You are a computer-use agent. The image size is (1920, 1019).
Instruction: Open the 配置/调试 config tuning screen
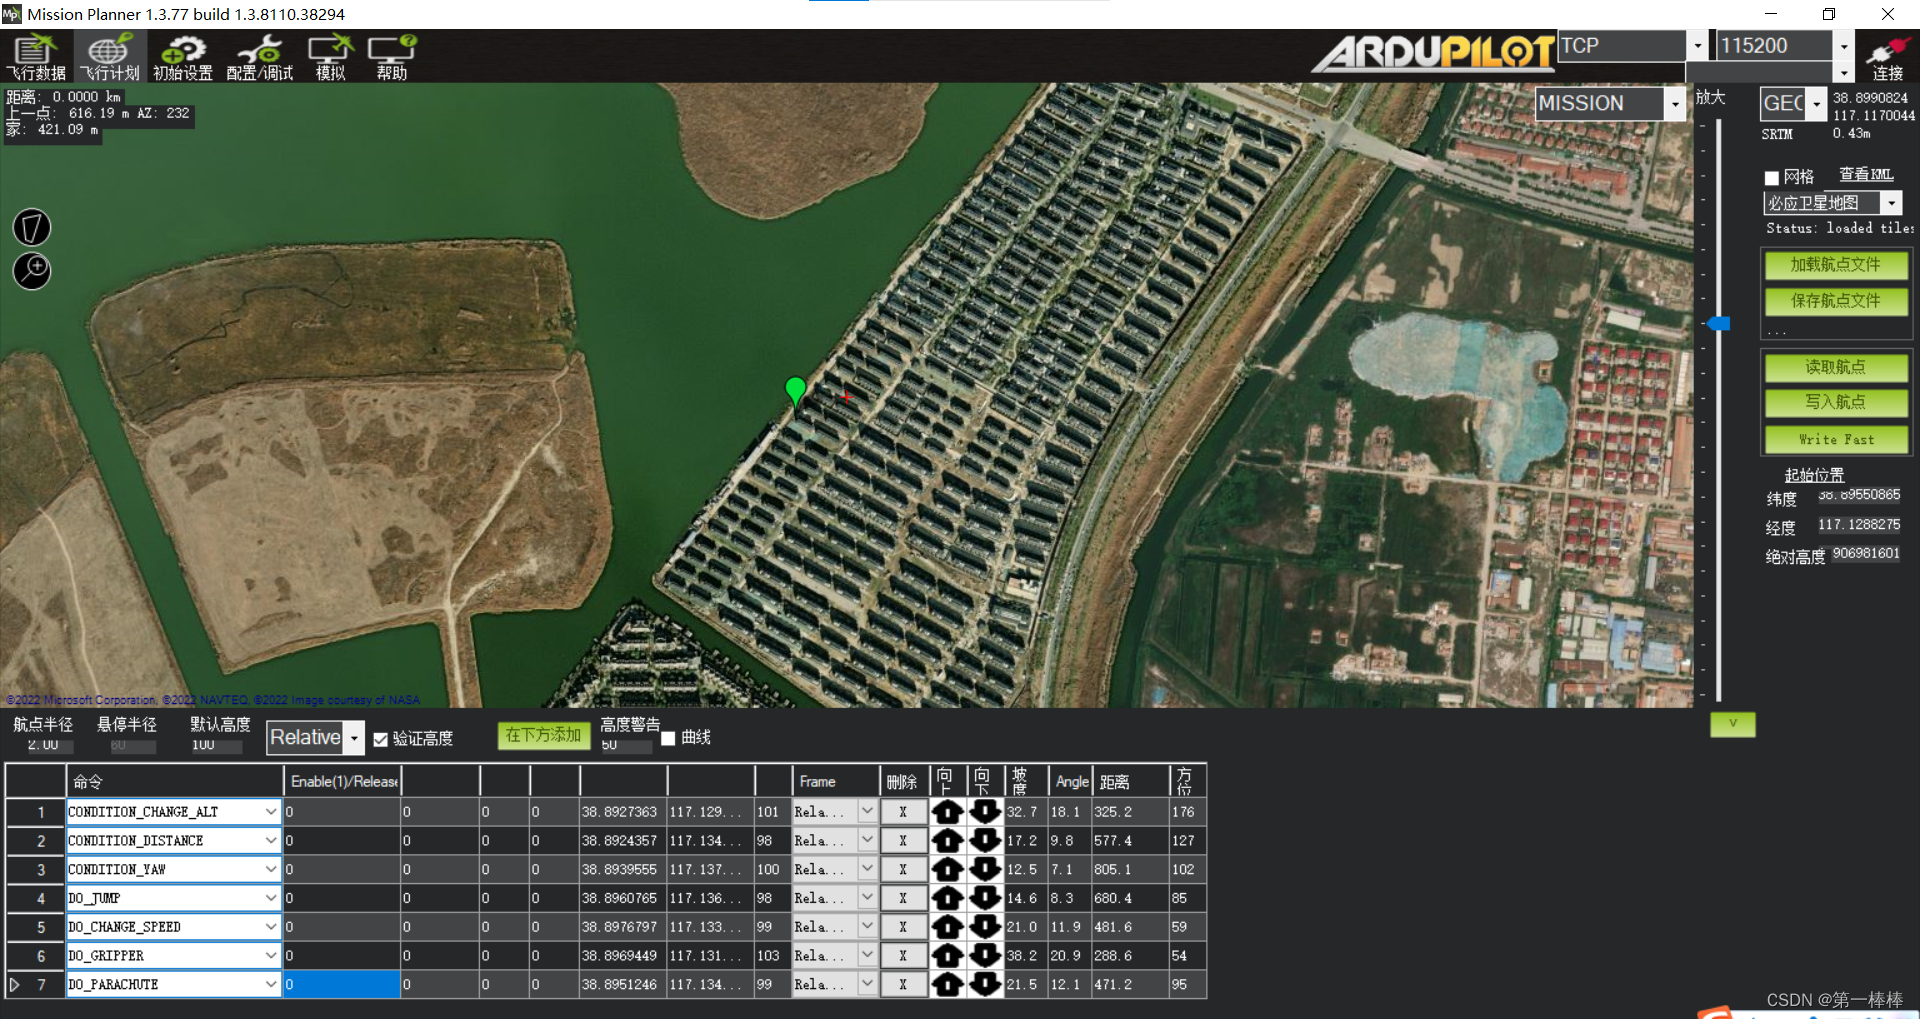click(x=260, y=56)
